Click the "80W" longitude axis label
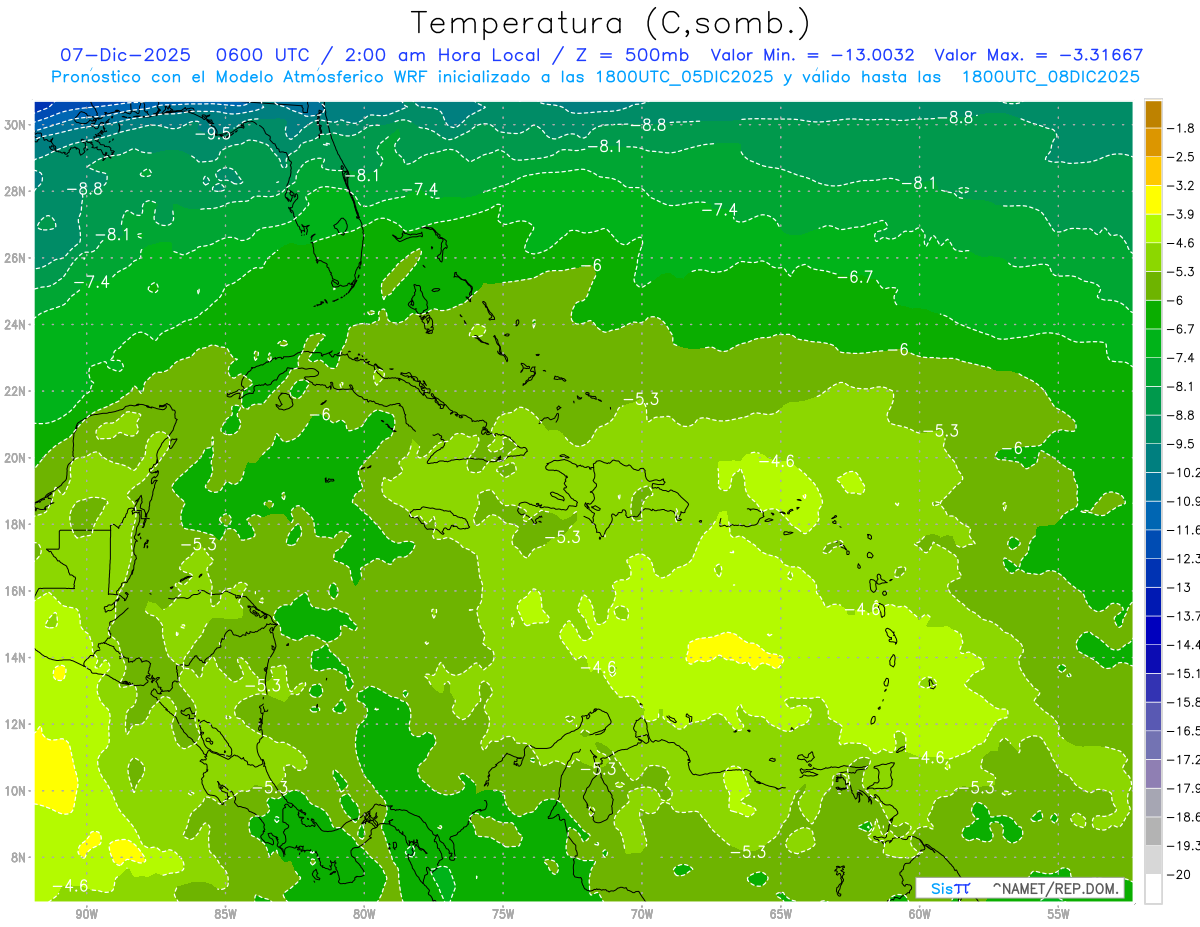Image resolution: width=1200 pixels, height=927 pixels. 364,914
